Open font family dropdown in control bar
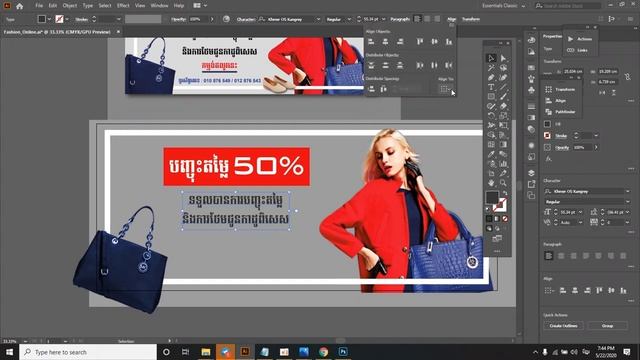Viewport: 640px width, 360px height. 318,19
